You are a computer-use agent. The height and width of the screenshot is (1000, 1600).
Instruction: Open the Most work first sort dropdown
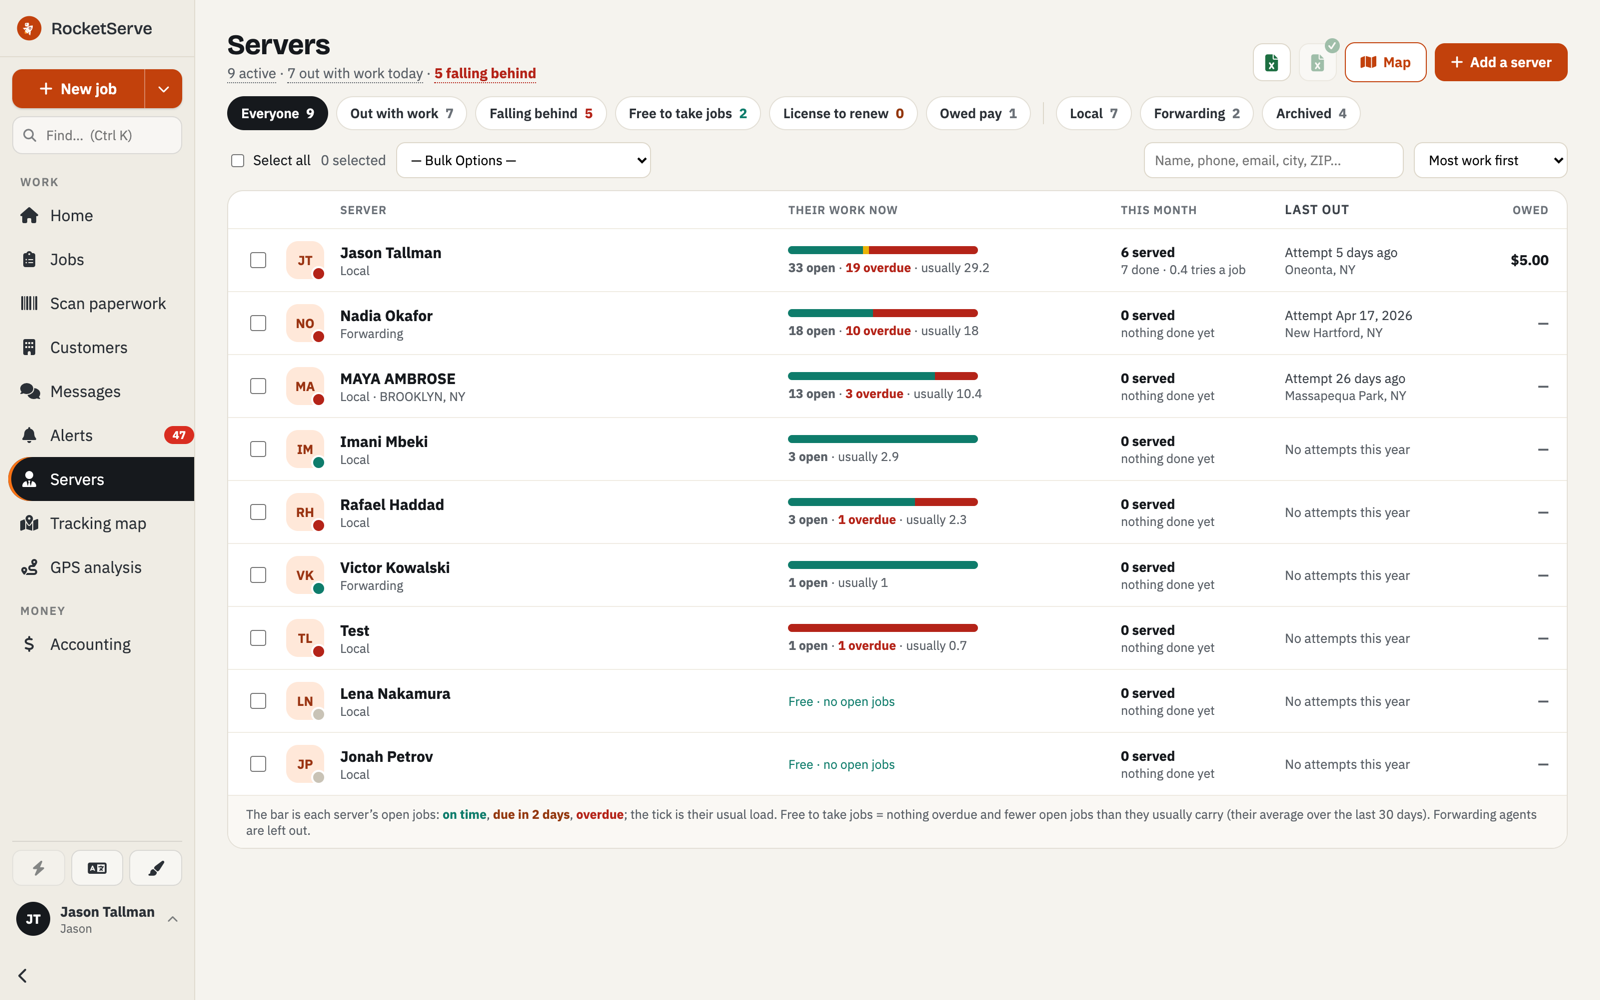(1490, 160)
